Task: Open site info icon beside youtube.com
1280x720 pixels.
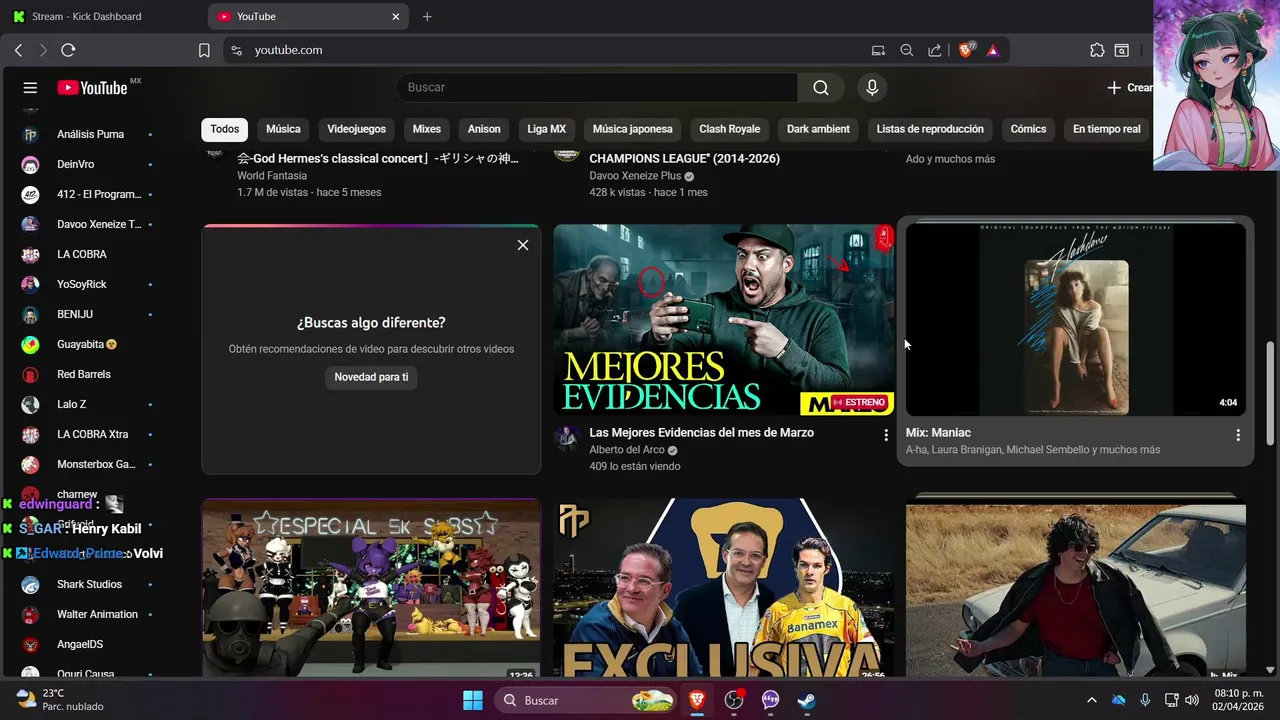Action: click(x=236, y=50)
